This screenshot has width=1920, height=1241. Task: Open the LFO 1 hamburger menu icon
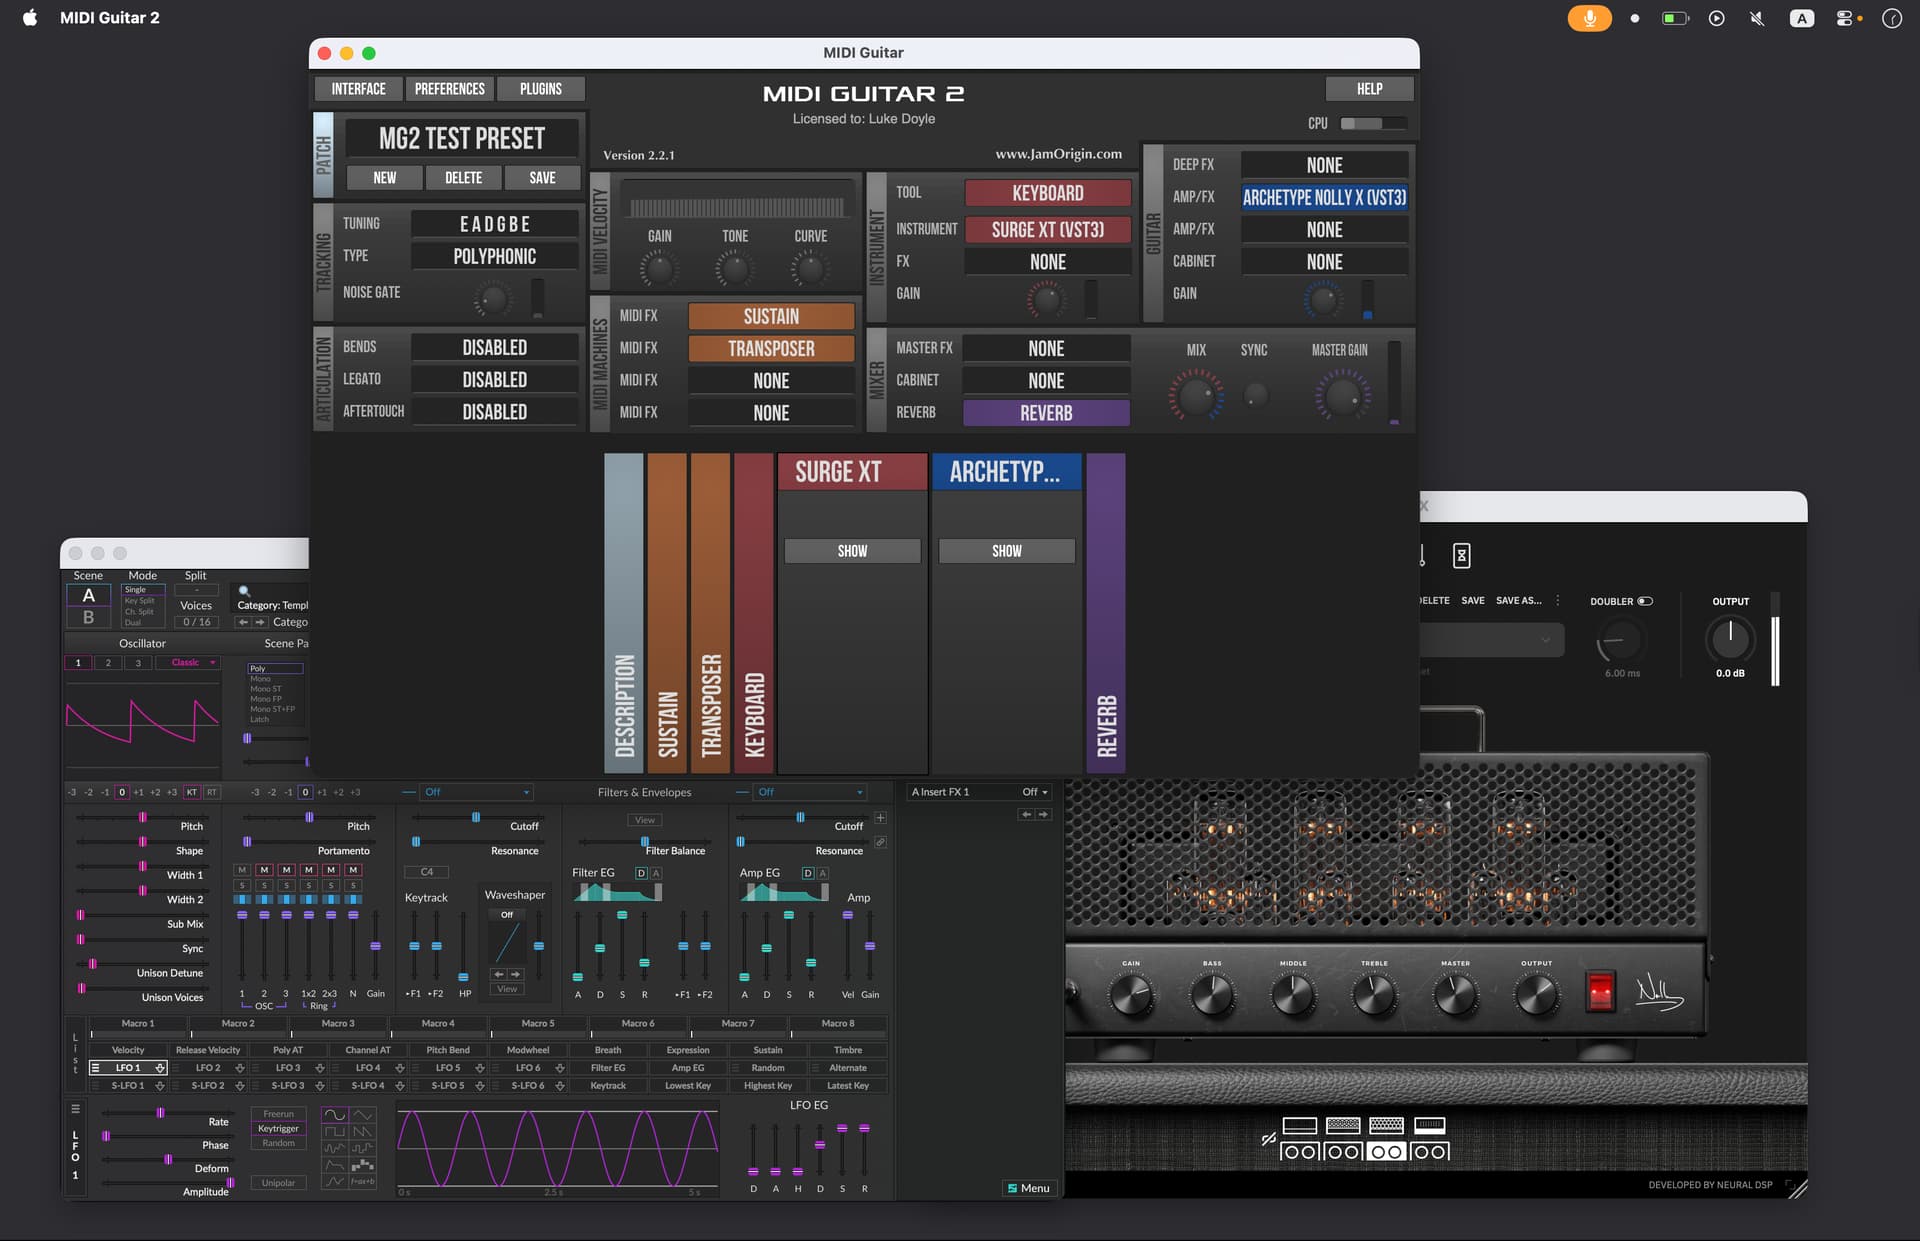click(75, 1108)
